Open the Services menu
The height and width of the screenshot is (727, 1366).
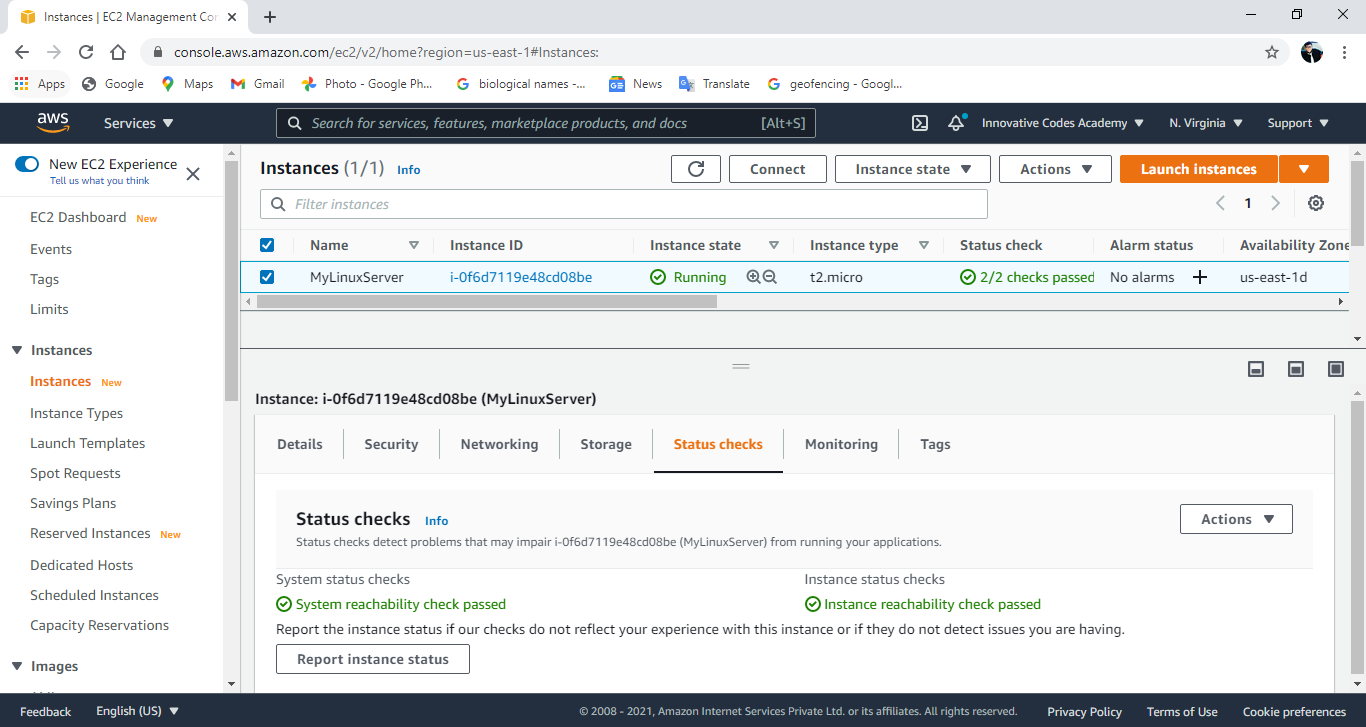137,122
